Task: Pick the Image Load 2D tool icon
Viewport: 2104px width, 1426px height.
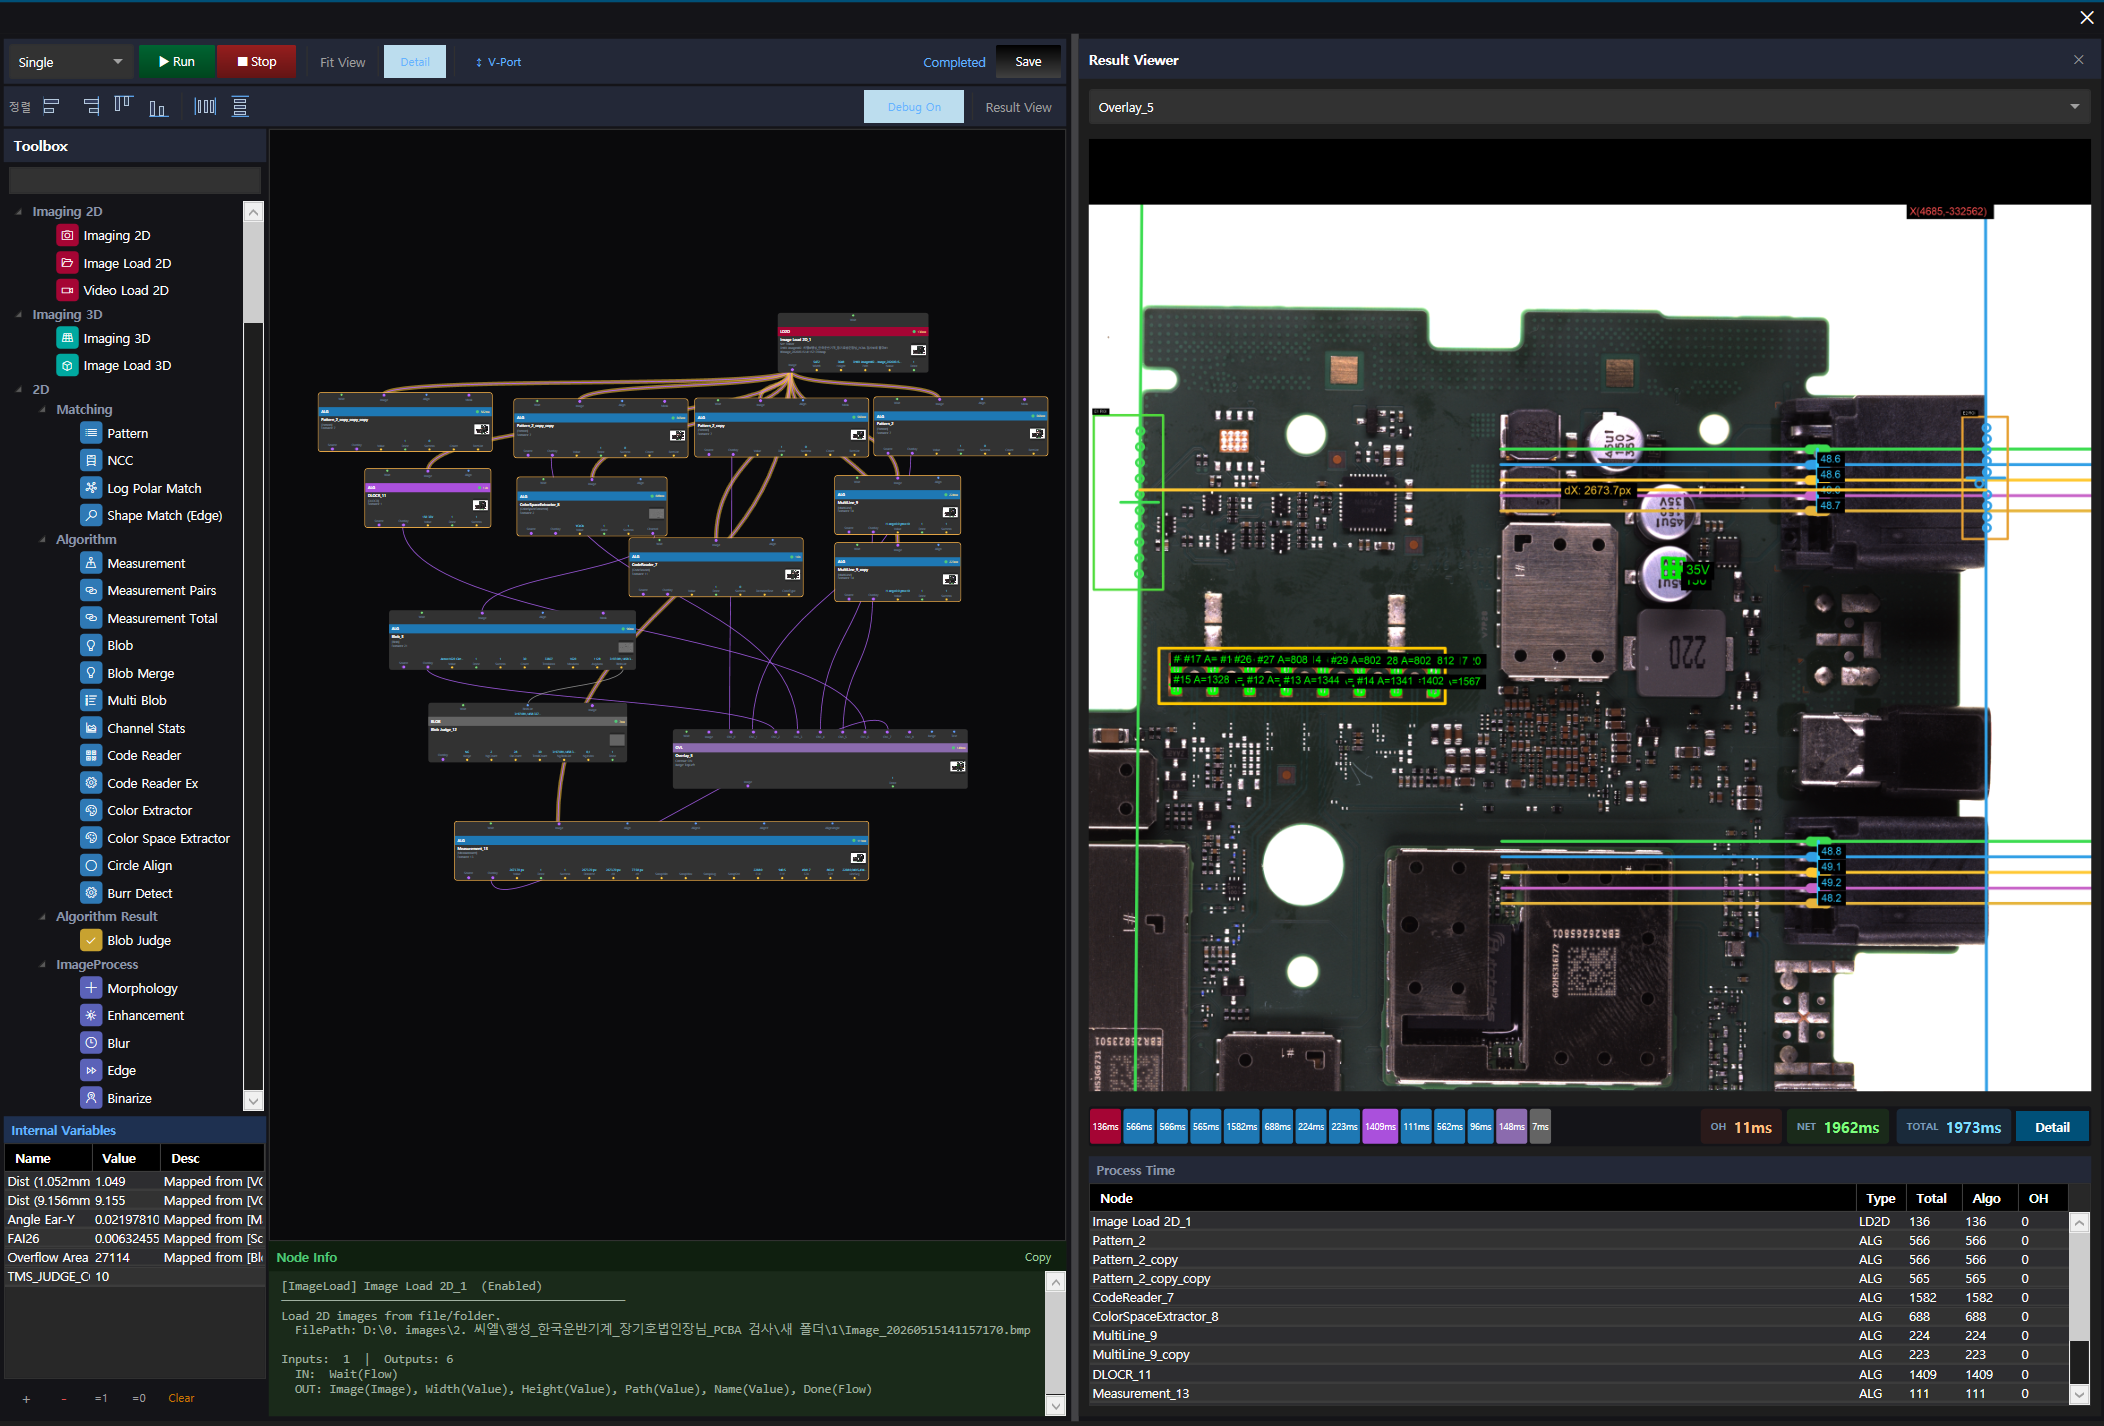Action: click(x=67, y=263)
